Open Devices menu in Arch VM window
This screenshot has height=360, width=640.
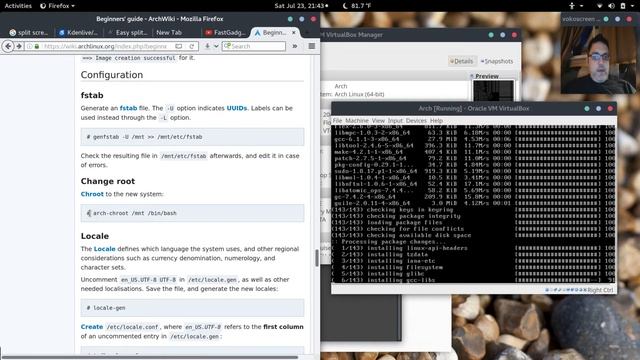click(x=416, y=121)
